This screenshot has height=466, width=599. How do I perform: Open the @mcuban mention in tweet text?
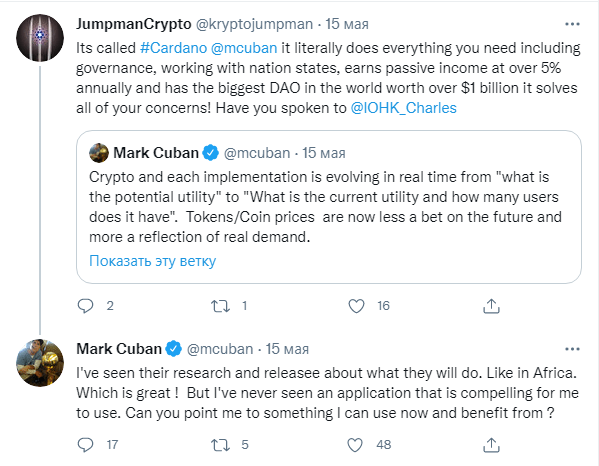coord(244,48)
